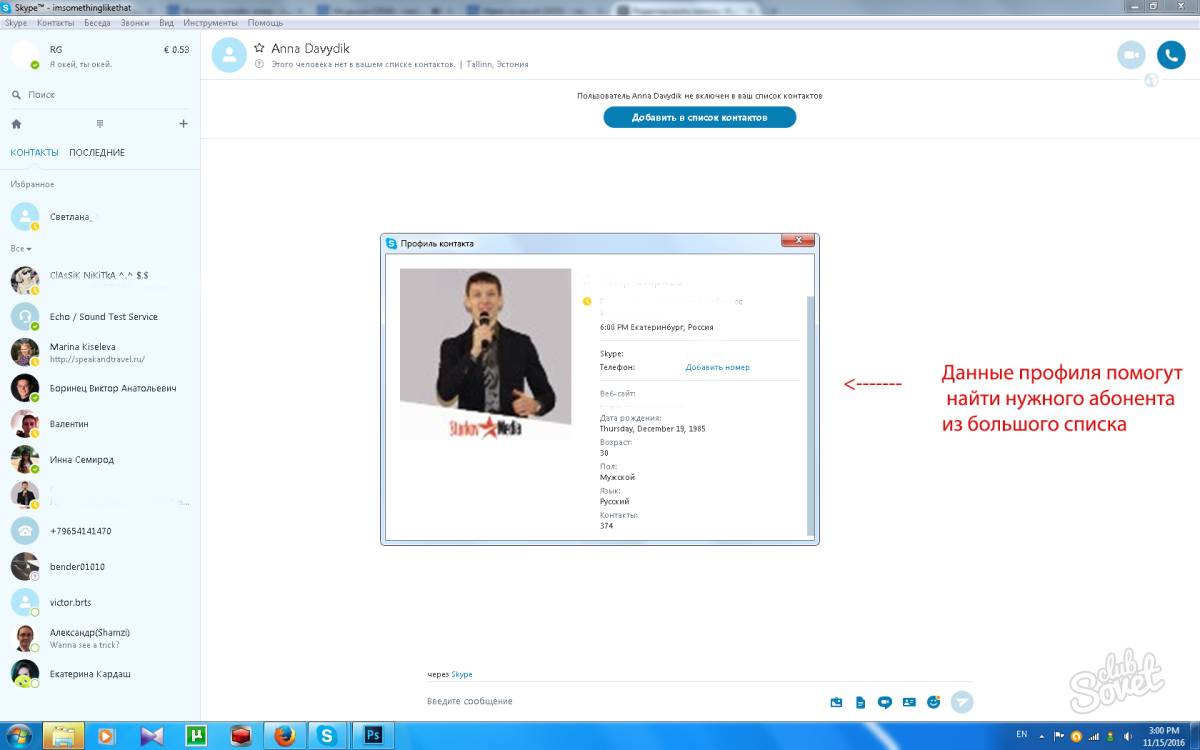Open the Инструменты menu
Viewport: 1200px width, 750px height.
click(210, 22)
